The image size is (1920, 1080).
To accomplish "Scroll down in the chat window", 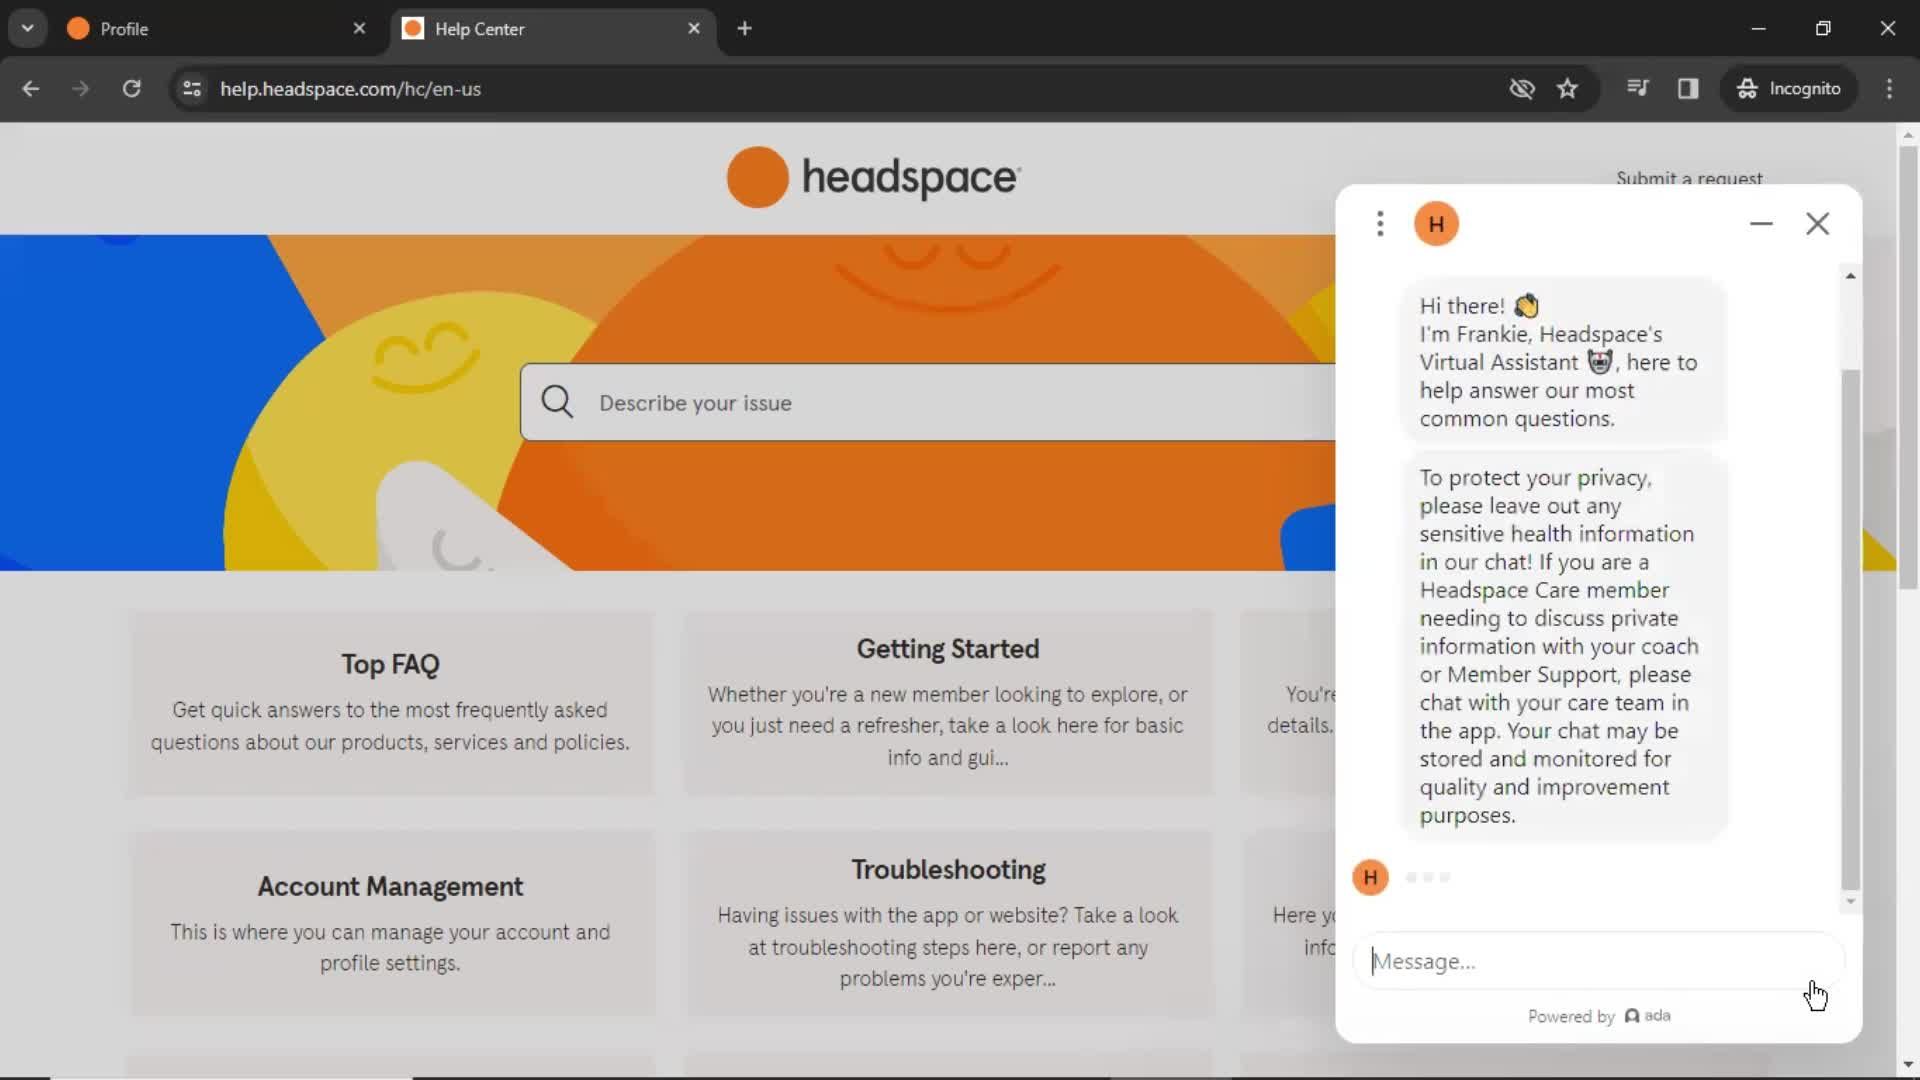I will (1849, 901).
